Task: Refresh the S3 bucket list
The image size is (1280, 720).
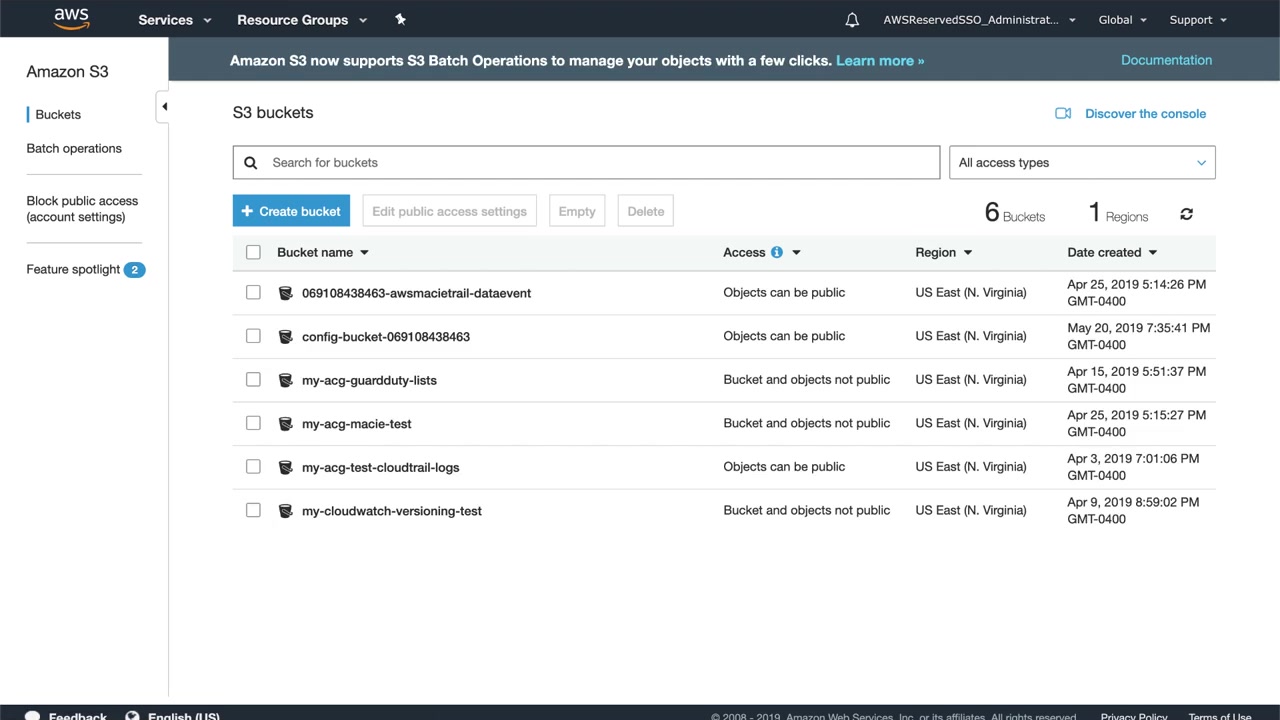Action: [1186, 214]
